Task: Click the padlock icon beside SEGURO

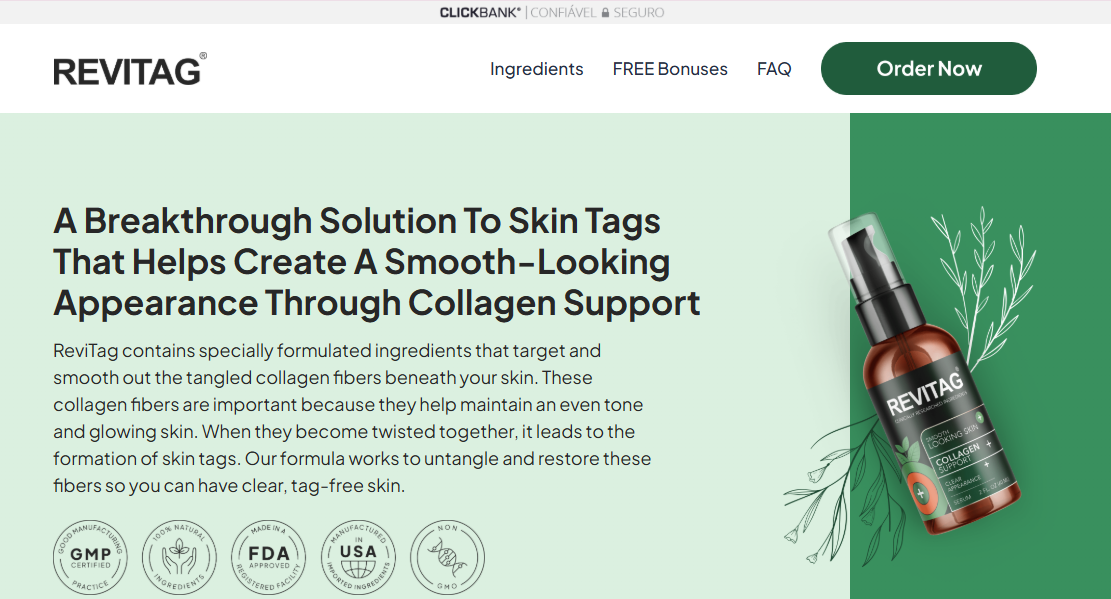Action: click(605, 12)
